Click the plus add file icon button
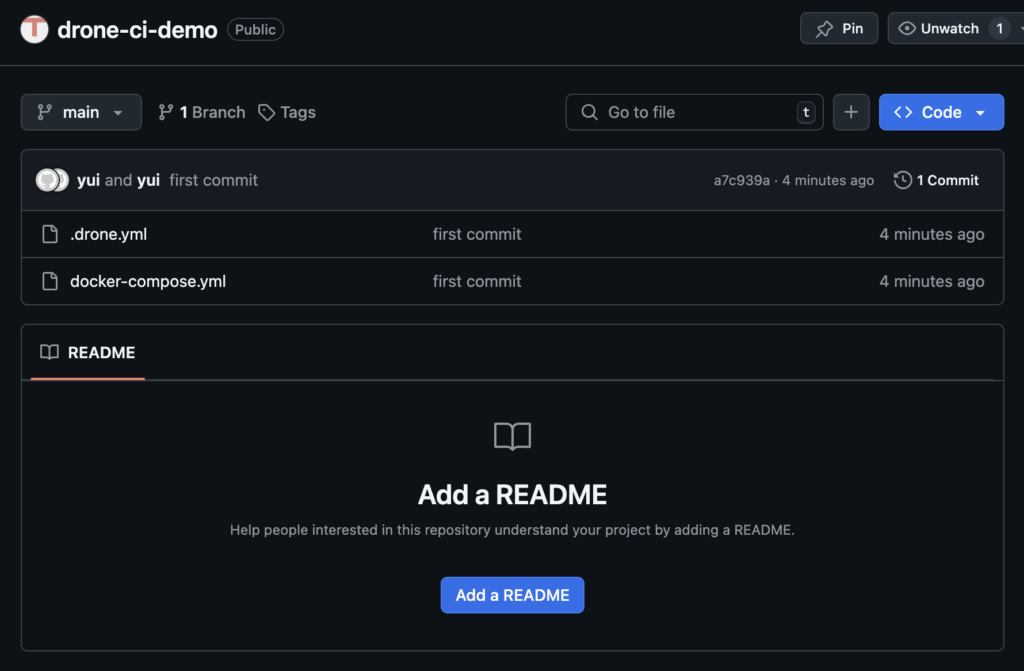The width and height of the screenshot is (1024, 671). (850, 112)
